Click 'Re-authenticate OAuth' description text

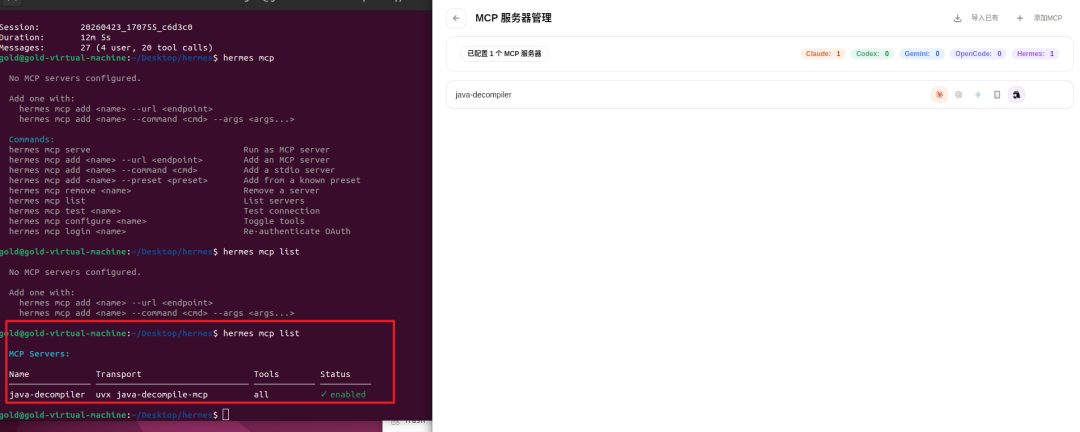click(x=297, y=232)
